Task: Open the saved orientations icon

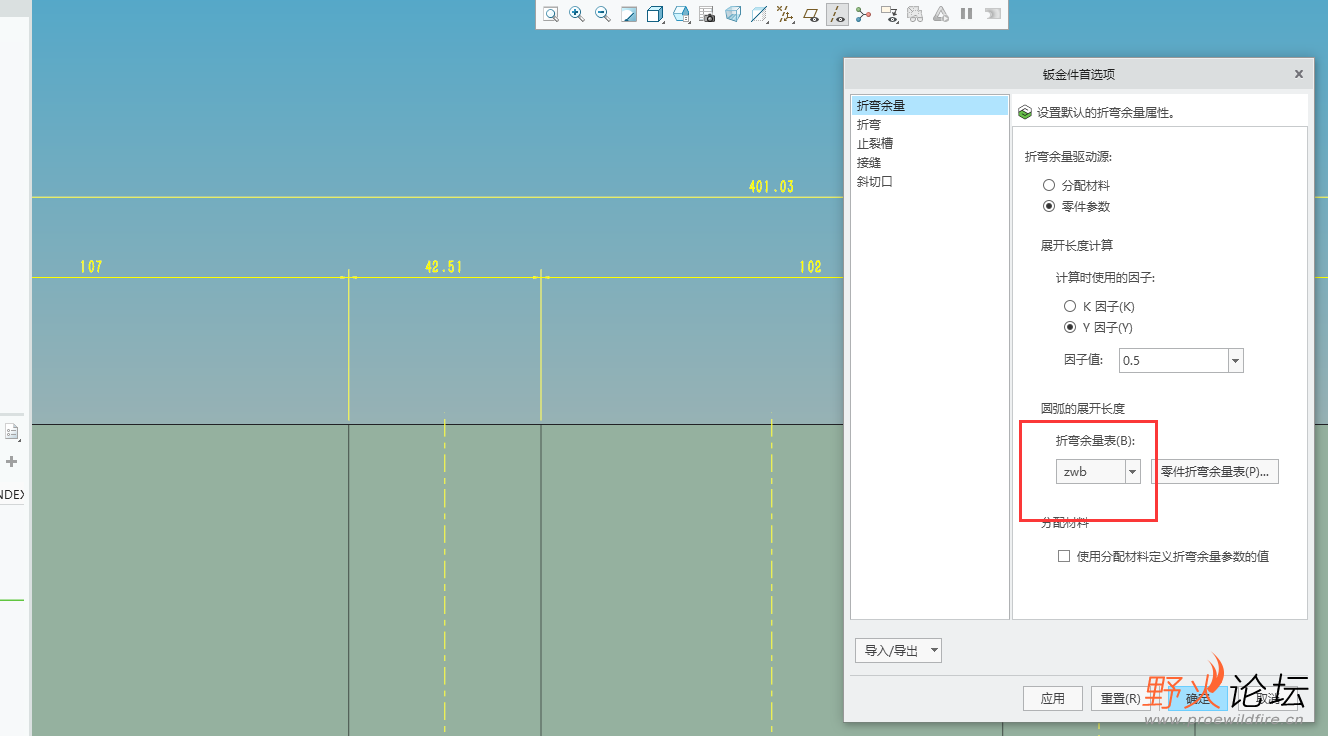Action: 681,14
